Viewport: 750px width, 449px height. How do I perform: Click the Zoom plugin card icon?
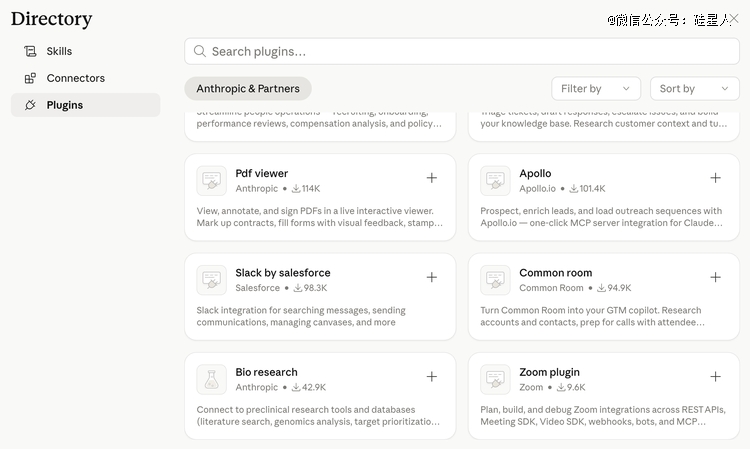pos(495,379)
